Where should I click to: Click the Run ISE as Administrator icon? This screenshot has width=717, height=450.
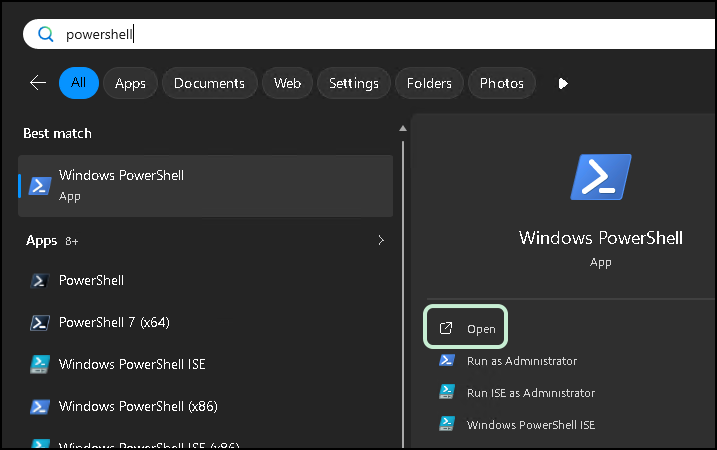(x=447, y=391)
